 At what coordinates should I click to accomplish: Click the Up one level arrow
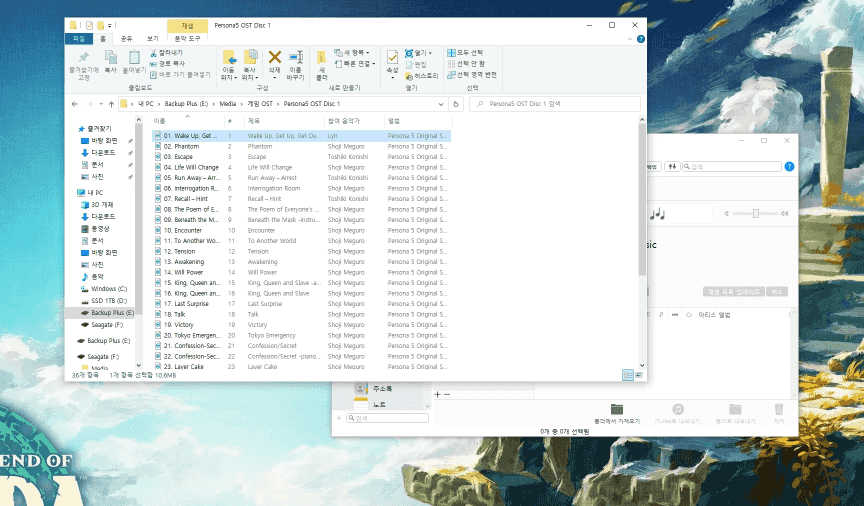point(111,104)
